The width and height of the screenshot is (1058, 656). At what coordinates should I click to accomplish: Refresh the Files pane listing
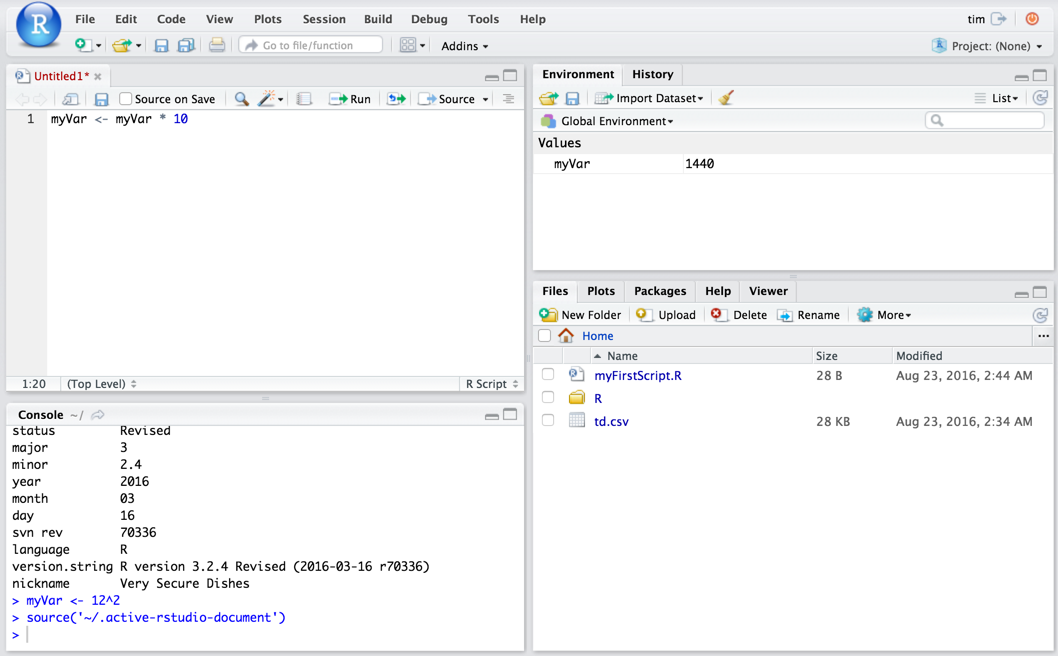1040,315
